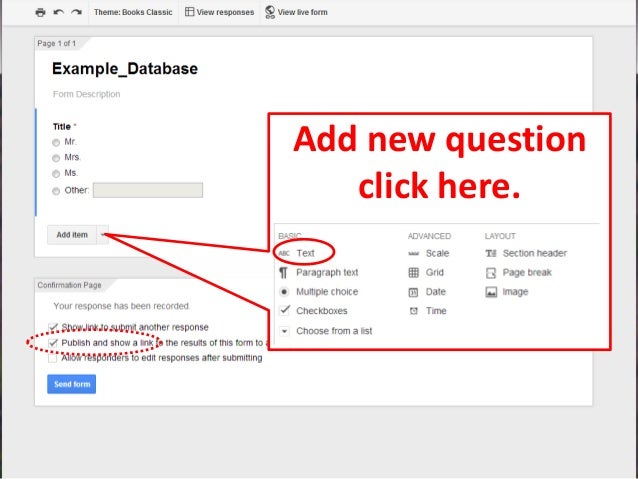Select the Scale item type icon
This screenshot has width=638, height=479.
point(413,254)
